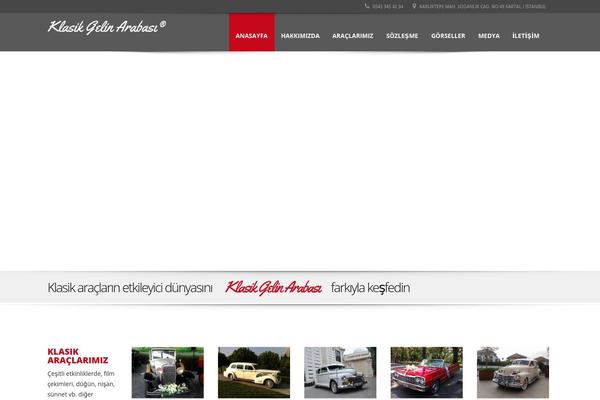This screenshot has height=400, width=600.
Task: Open the ANASAYFA menu item
Action: (252, 32)
